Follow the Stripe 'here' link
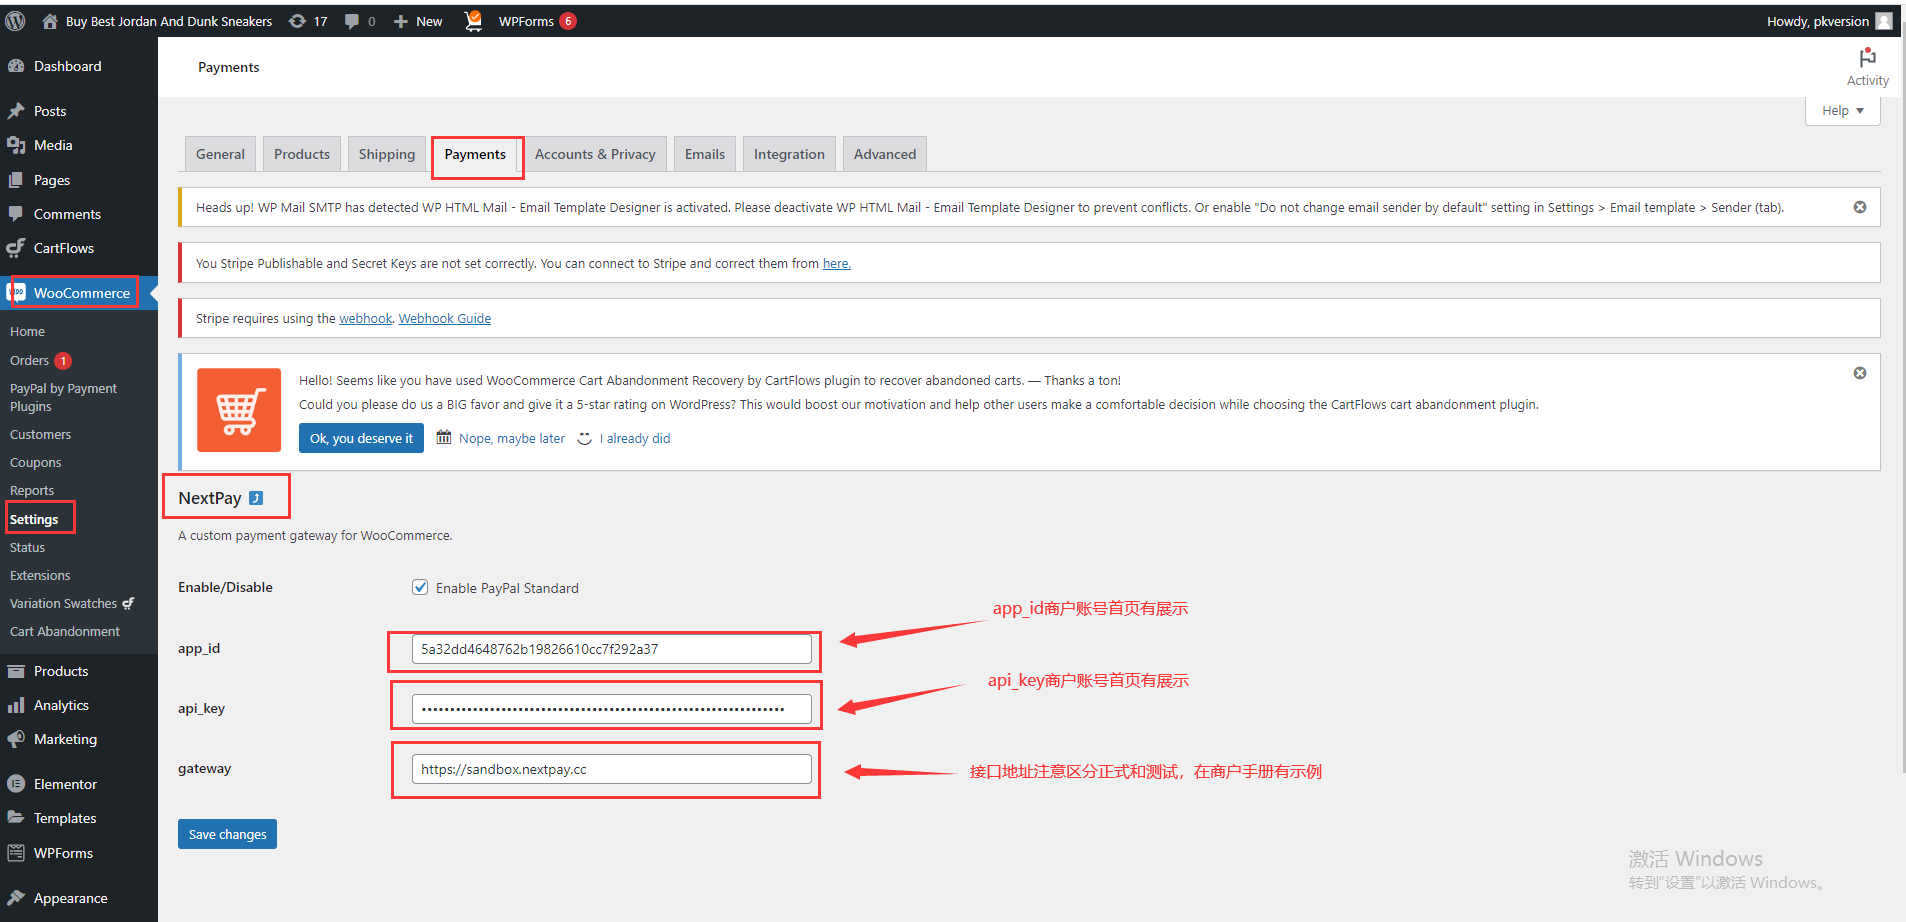This screenshot has height=922, width=1906. pyautogui.click(x=837, y=264)
